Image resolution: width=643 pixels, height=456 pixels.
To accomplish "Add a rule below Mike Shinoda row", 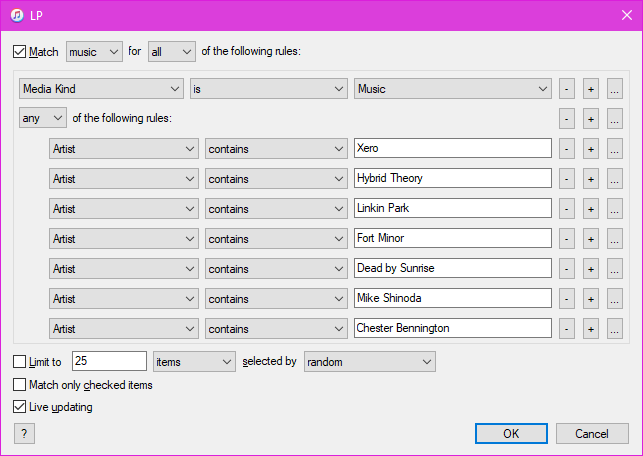I will (x=591, y=298).
